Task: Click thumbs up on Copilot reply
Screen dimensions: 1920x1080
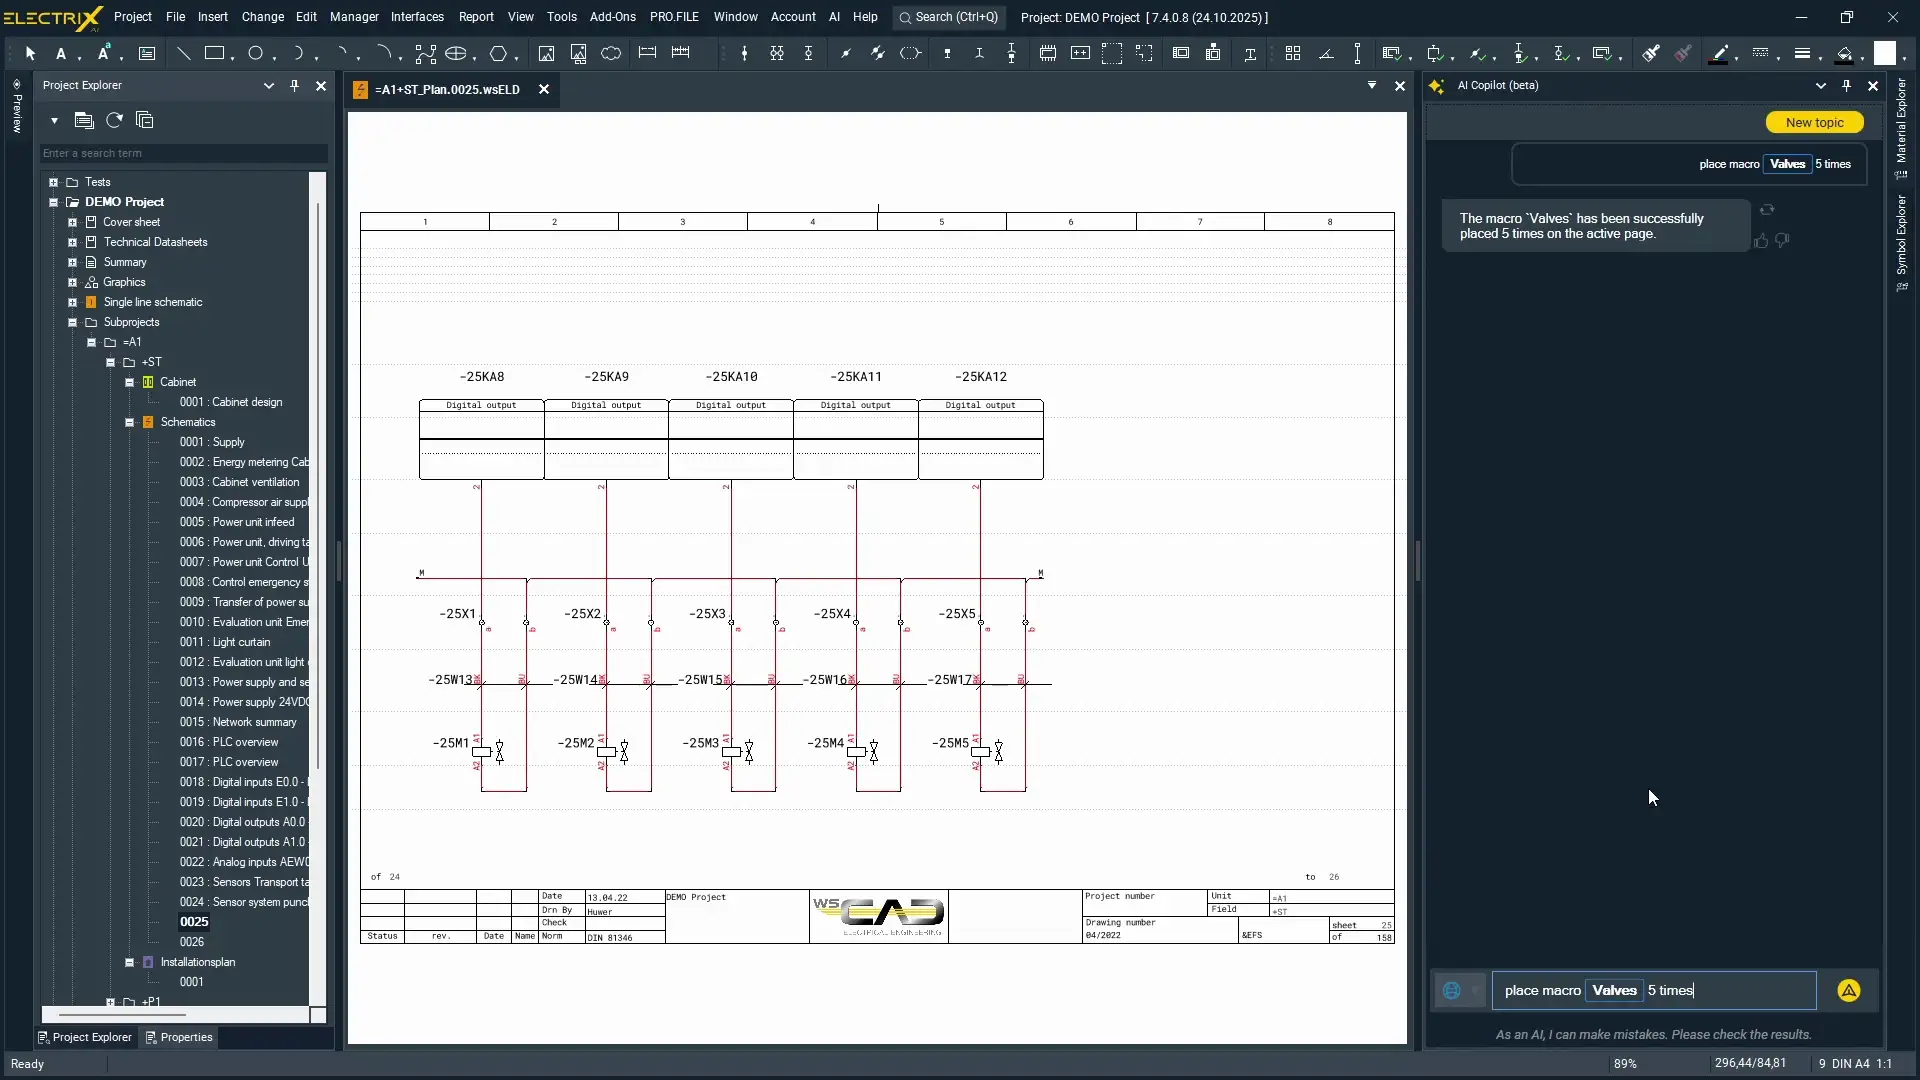Action: coord(1761,241)
